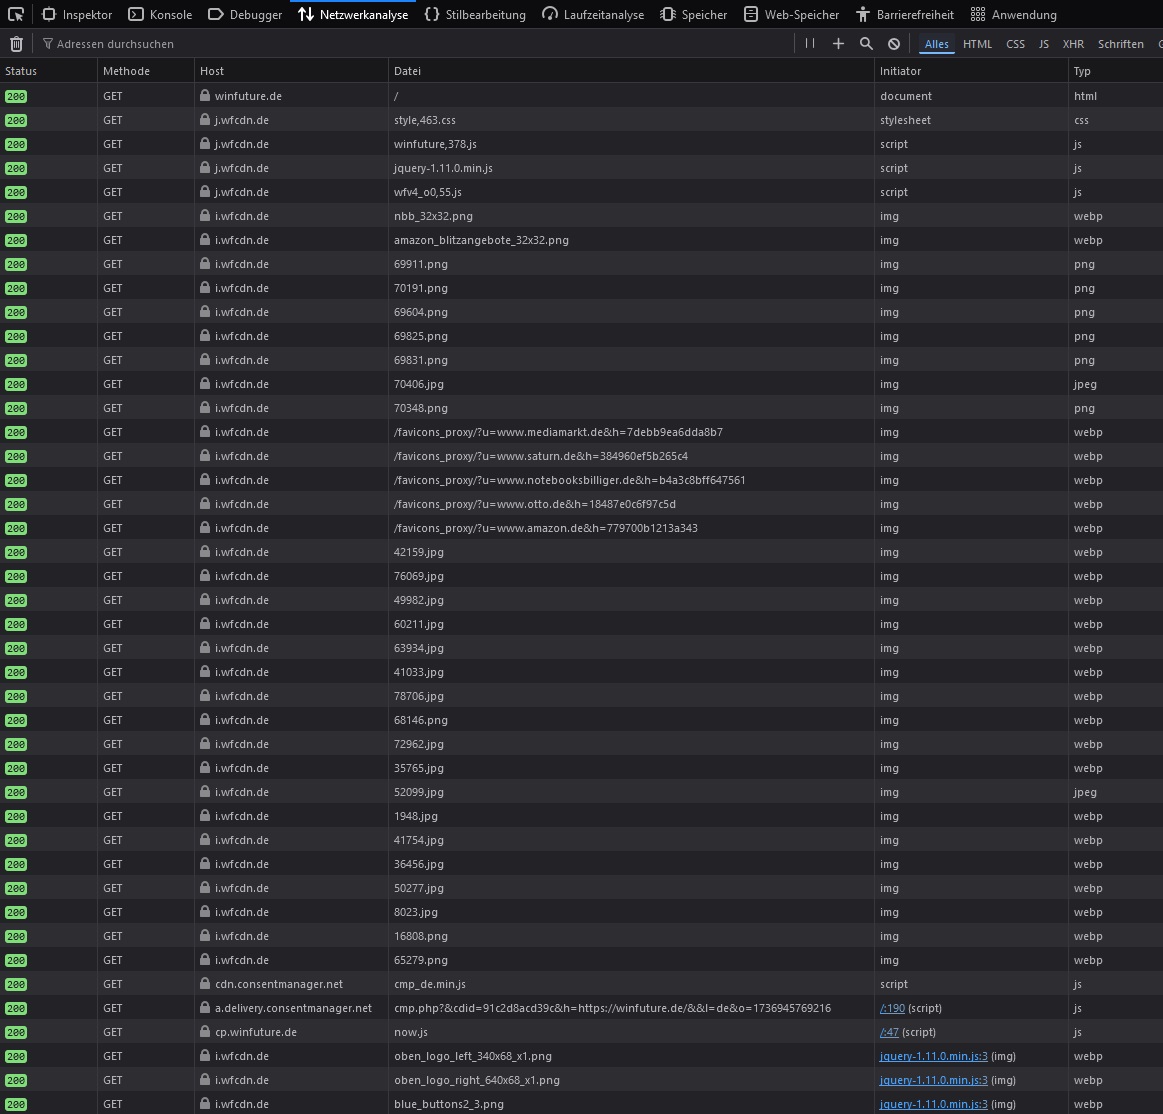Screen dimensions: 1163x1114
Task: Open the Inspektor tab
Action: pyautogui.click(x=77, y=14)
